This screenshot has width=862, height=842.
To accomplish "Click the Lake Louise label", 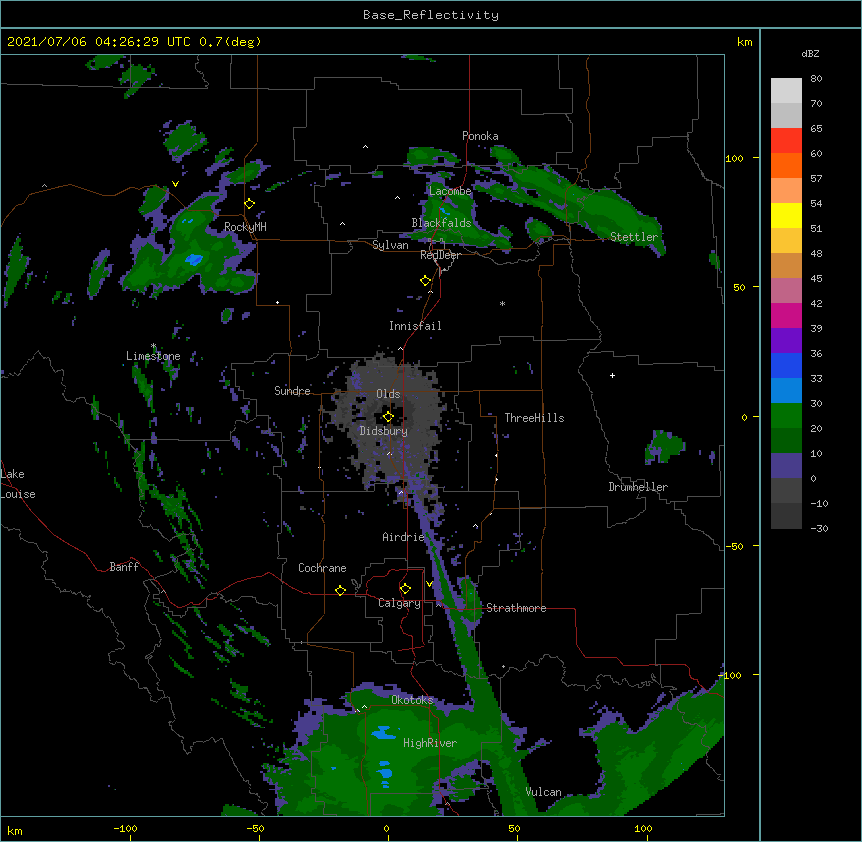I will tap(18, 484).
